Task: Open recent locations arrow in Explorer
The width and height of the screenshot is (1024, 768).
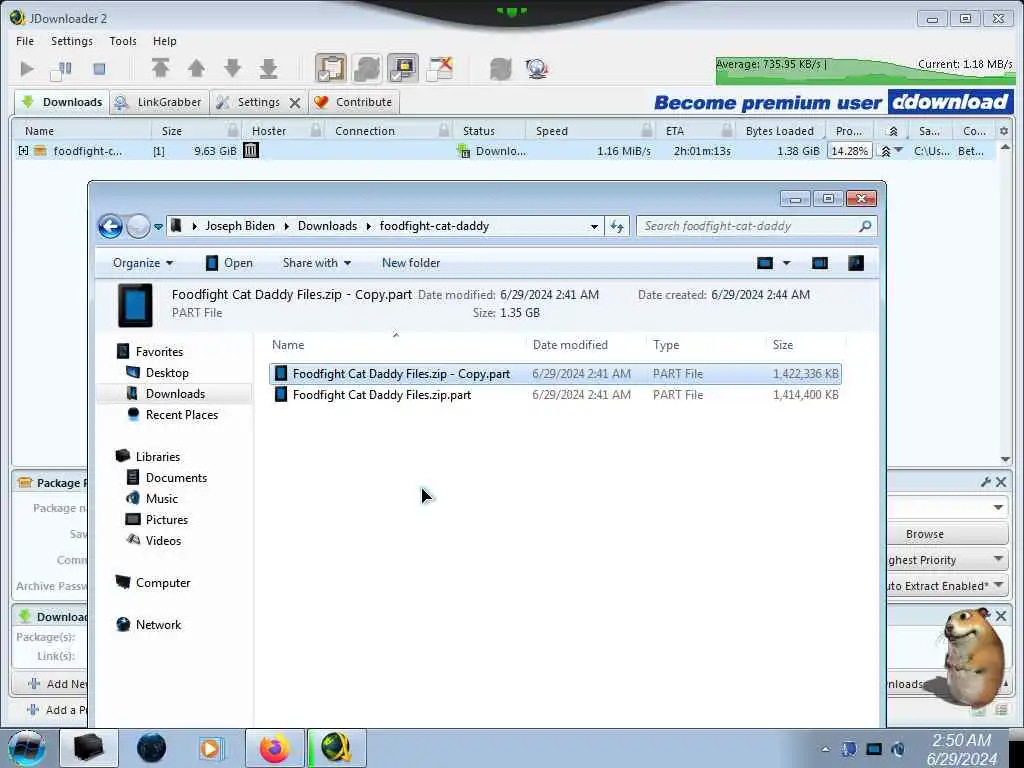Action: coord(158,227)
